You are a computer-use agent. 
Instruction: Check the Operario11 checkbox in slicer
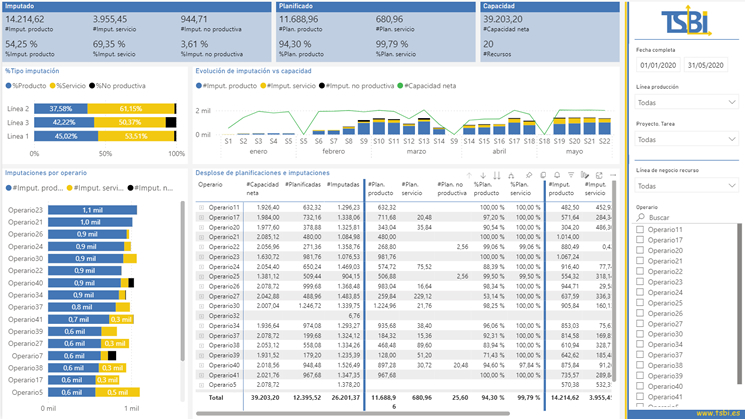pos(640,229)
